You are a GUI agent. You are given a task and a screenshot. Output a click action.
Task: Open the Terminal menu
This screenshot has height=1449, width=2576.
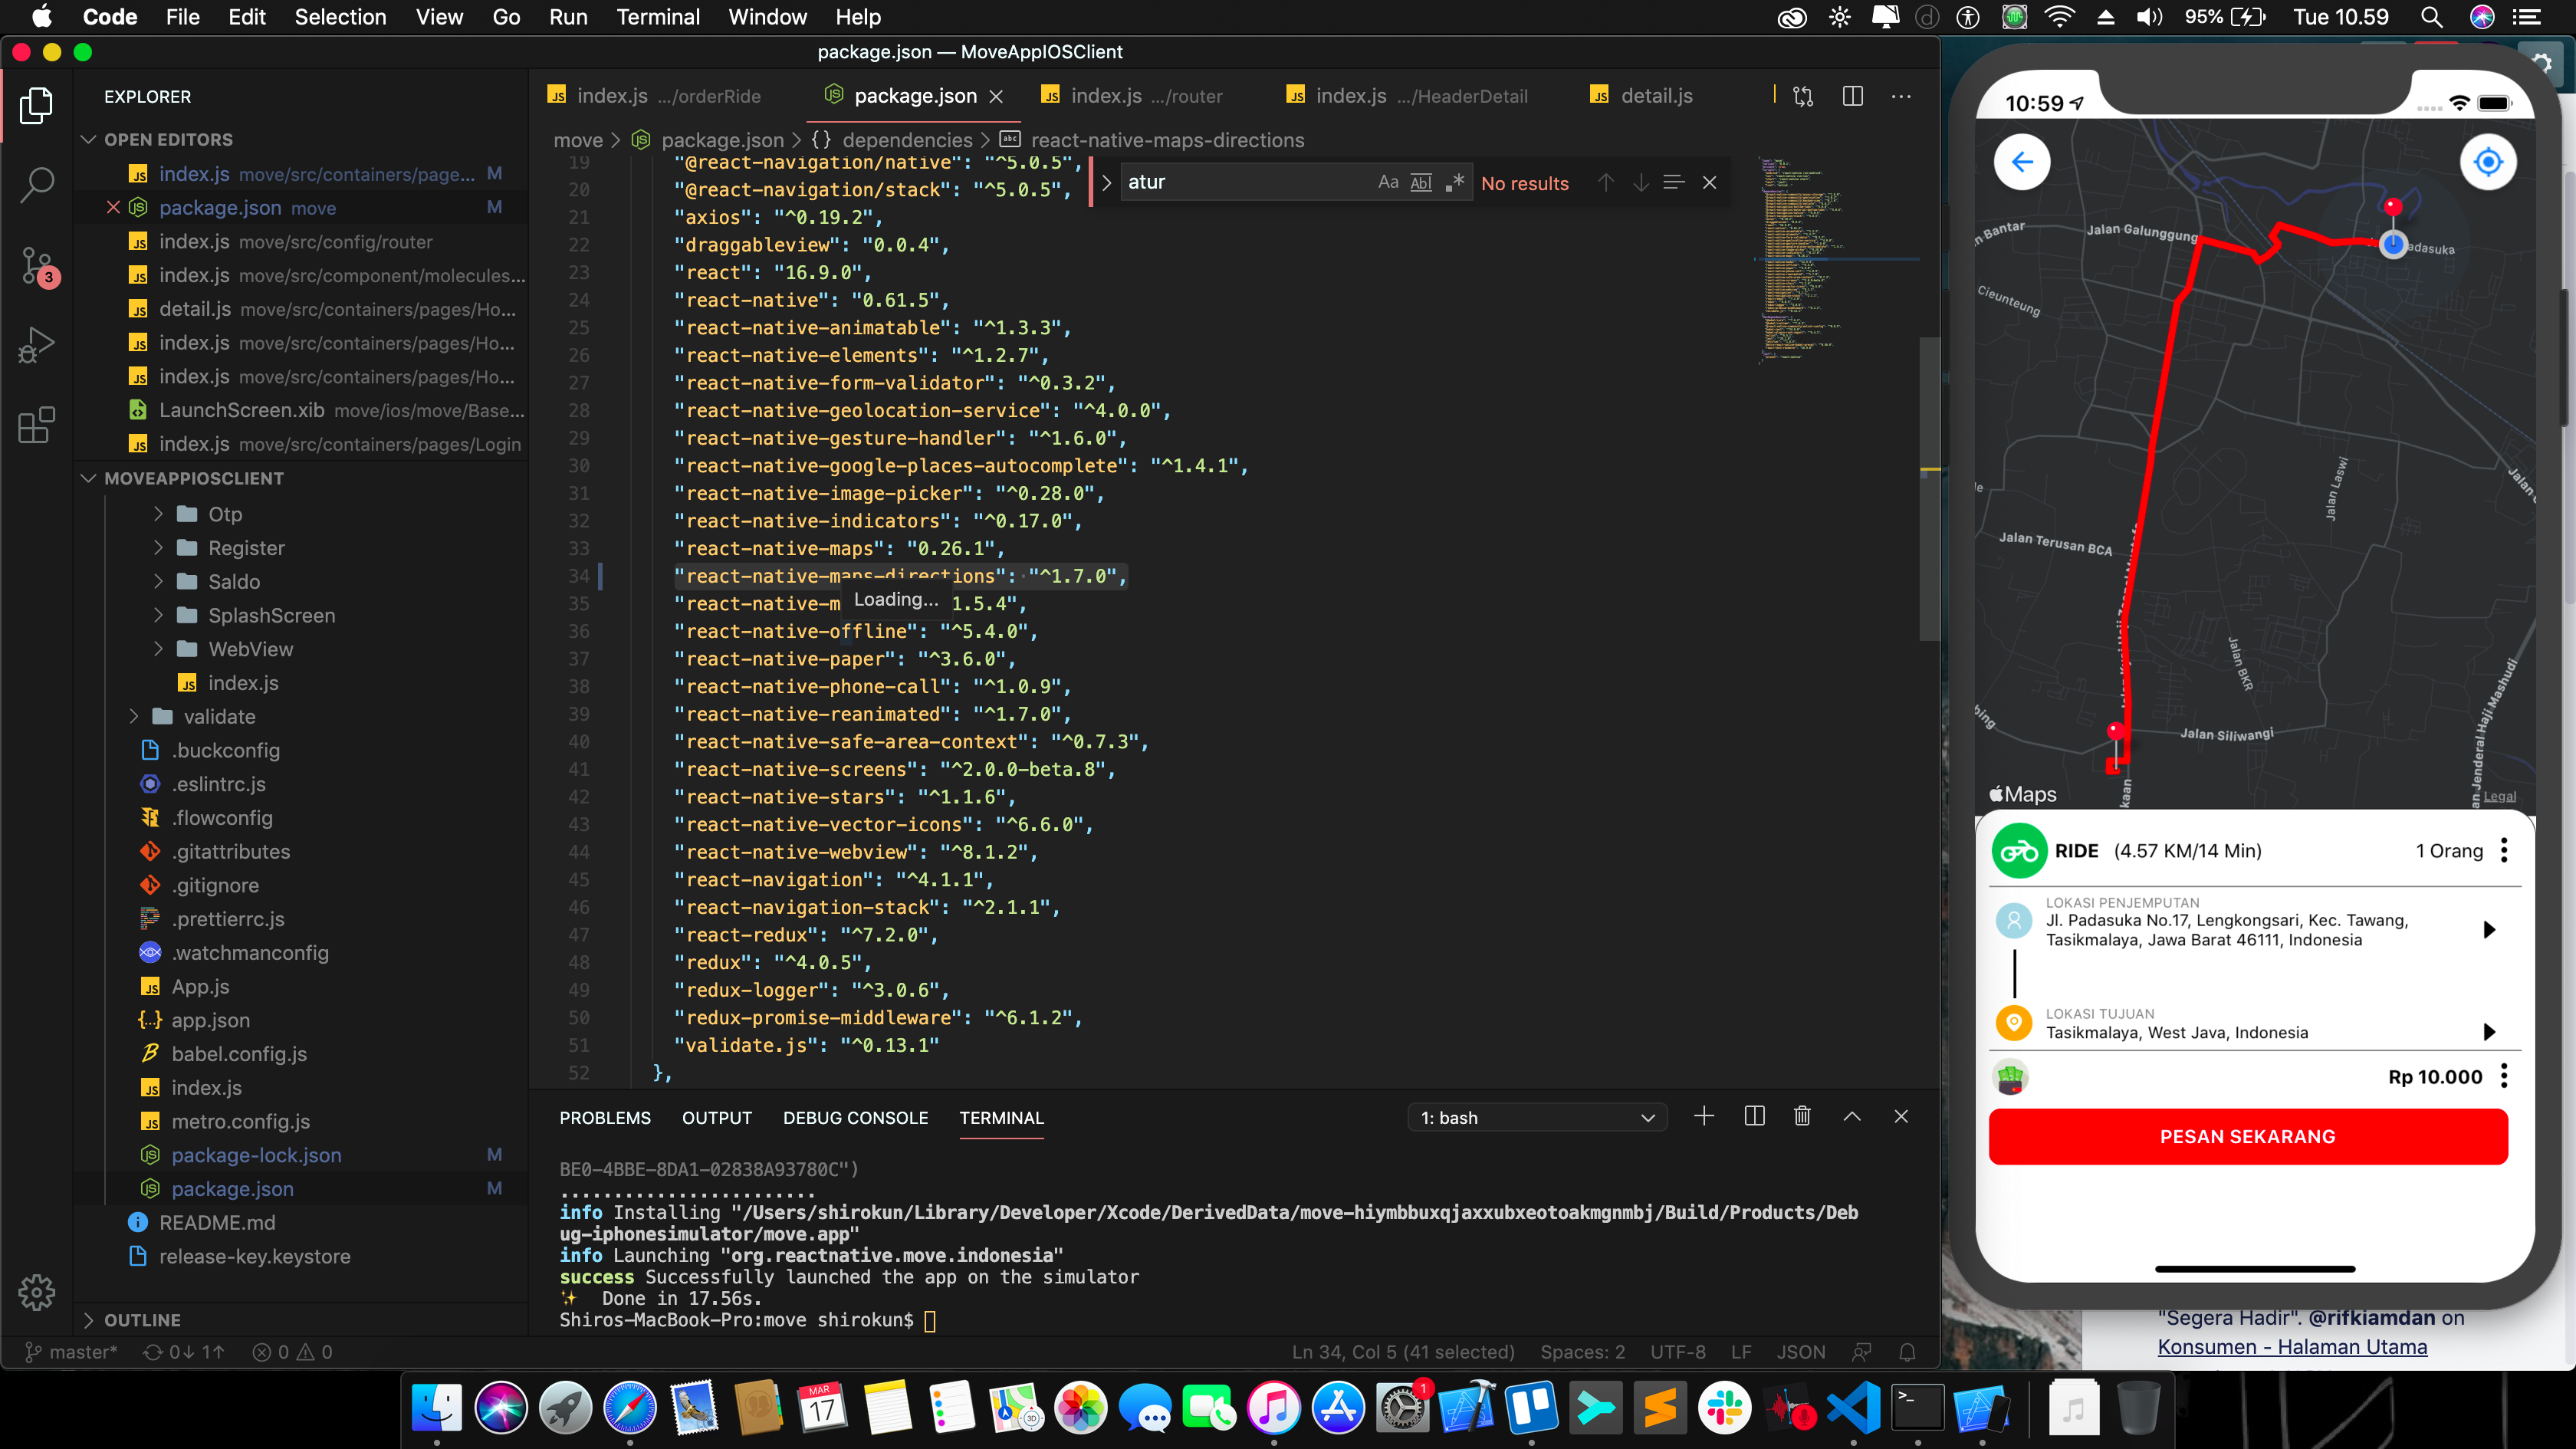(x=658, y=17)
